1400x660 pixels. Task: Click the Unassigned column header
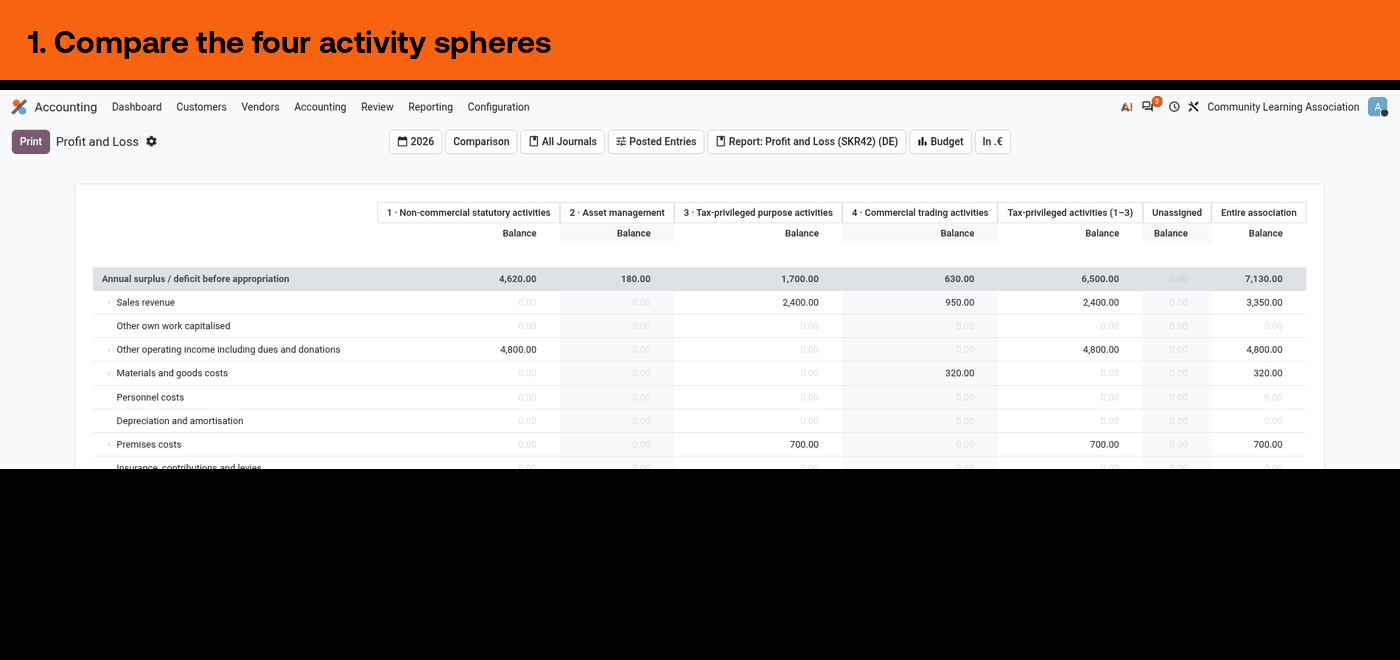1176,213
